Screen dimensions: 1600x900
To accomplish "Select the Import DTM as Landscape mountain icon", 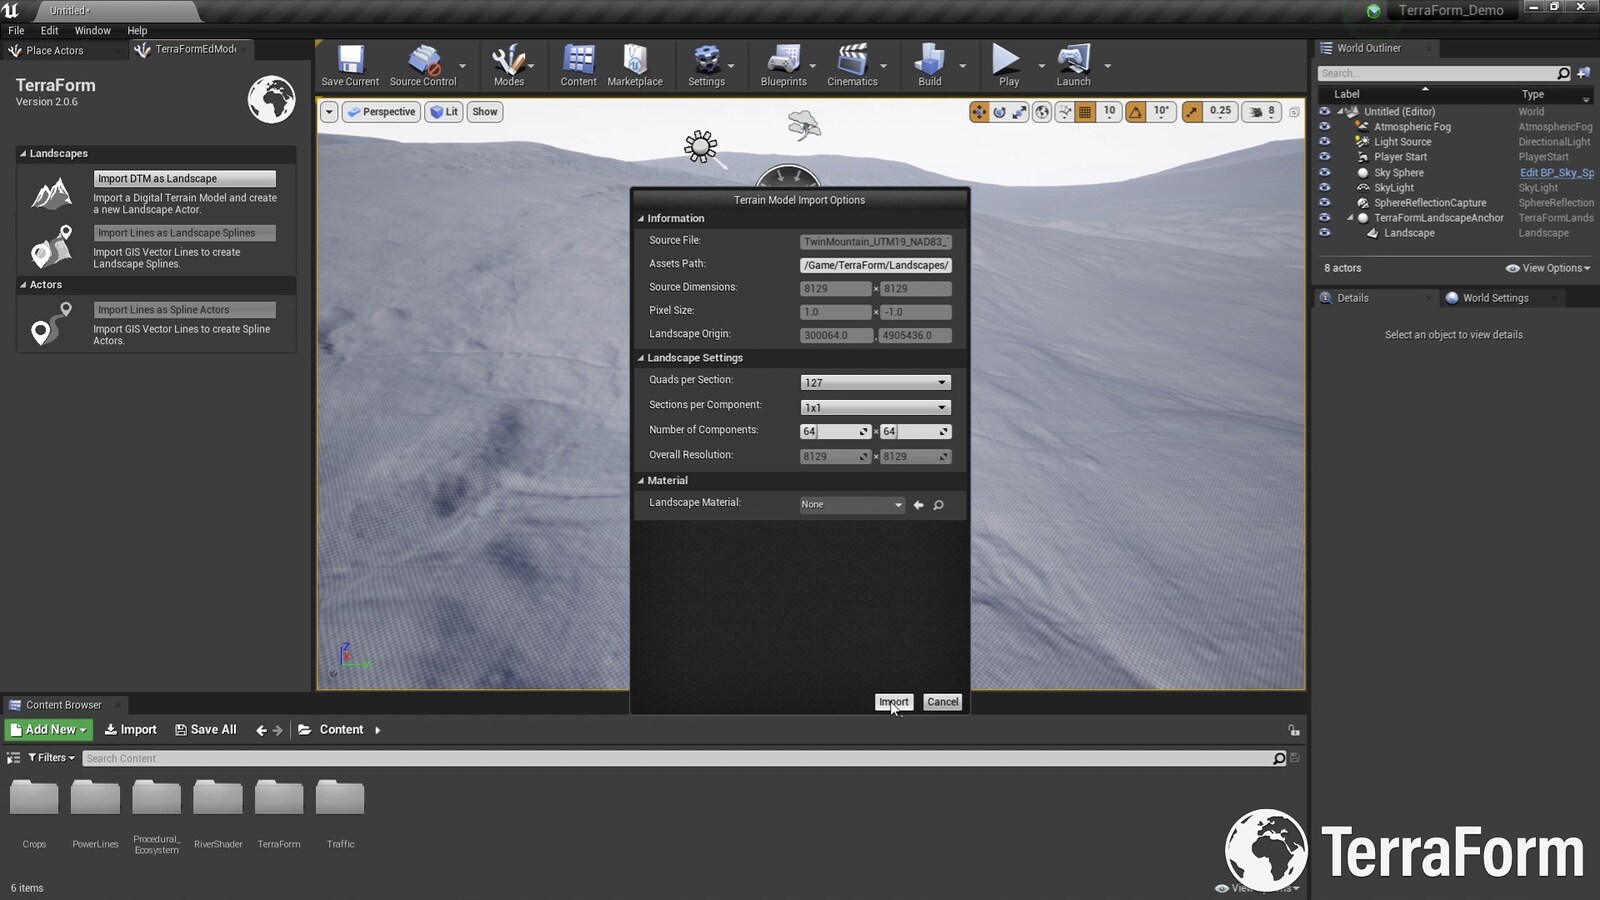I will click(x=50, y=194).
